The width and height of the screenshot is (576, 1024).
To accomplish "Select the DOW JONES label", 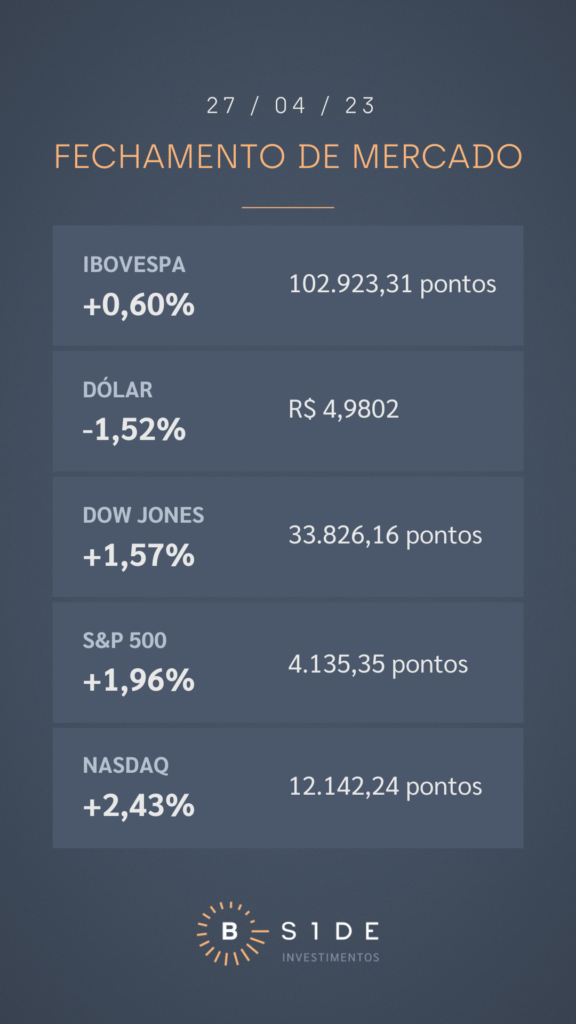I will pos(143,515).
